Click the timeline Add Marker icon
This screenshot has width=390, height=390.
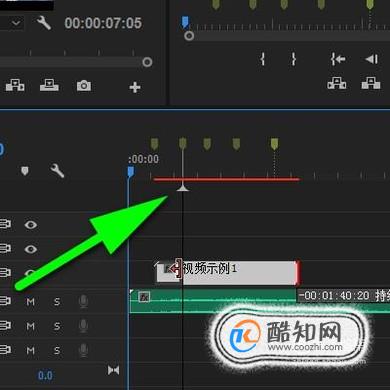click(x=25, y=171)
